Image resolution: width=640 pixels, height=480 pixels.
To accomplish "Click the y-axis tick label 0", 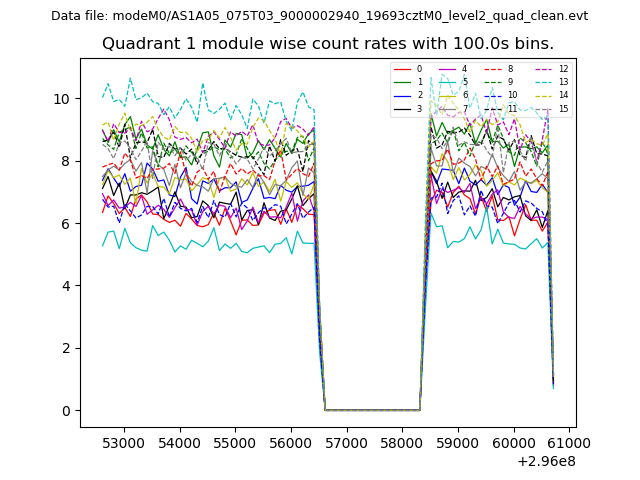I will coord(66,411).
